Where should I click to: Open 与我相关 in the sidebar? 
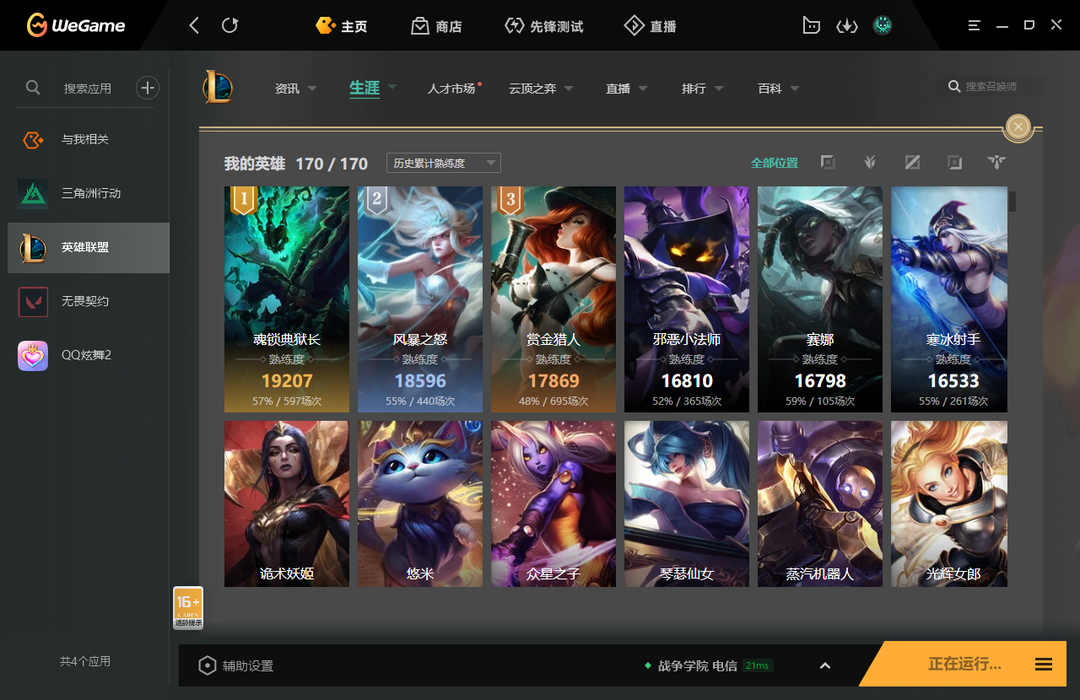(x=88, y=139)
